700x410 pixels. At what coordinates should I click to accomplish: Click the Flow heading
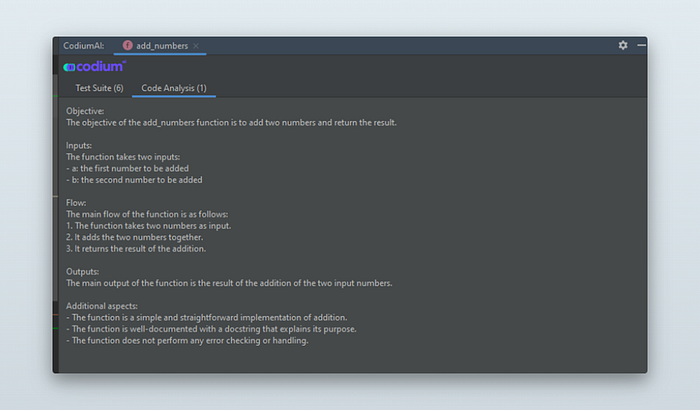76,202
